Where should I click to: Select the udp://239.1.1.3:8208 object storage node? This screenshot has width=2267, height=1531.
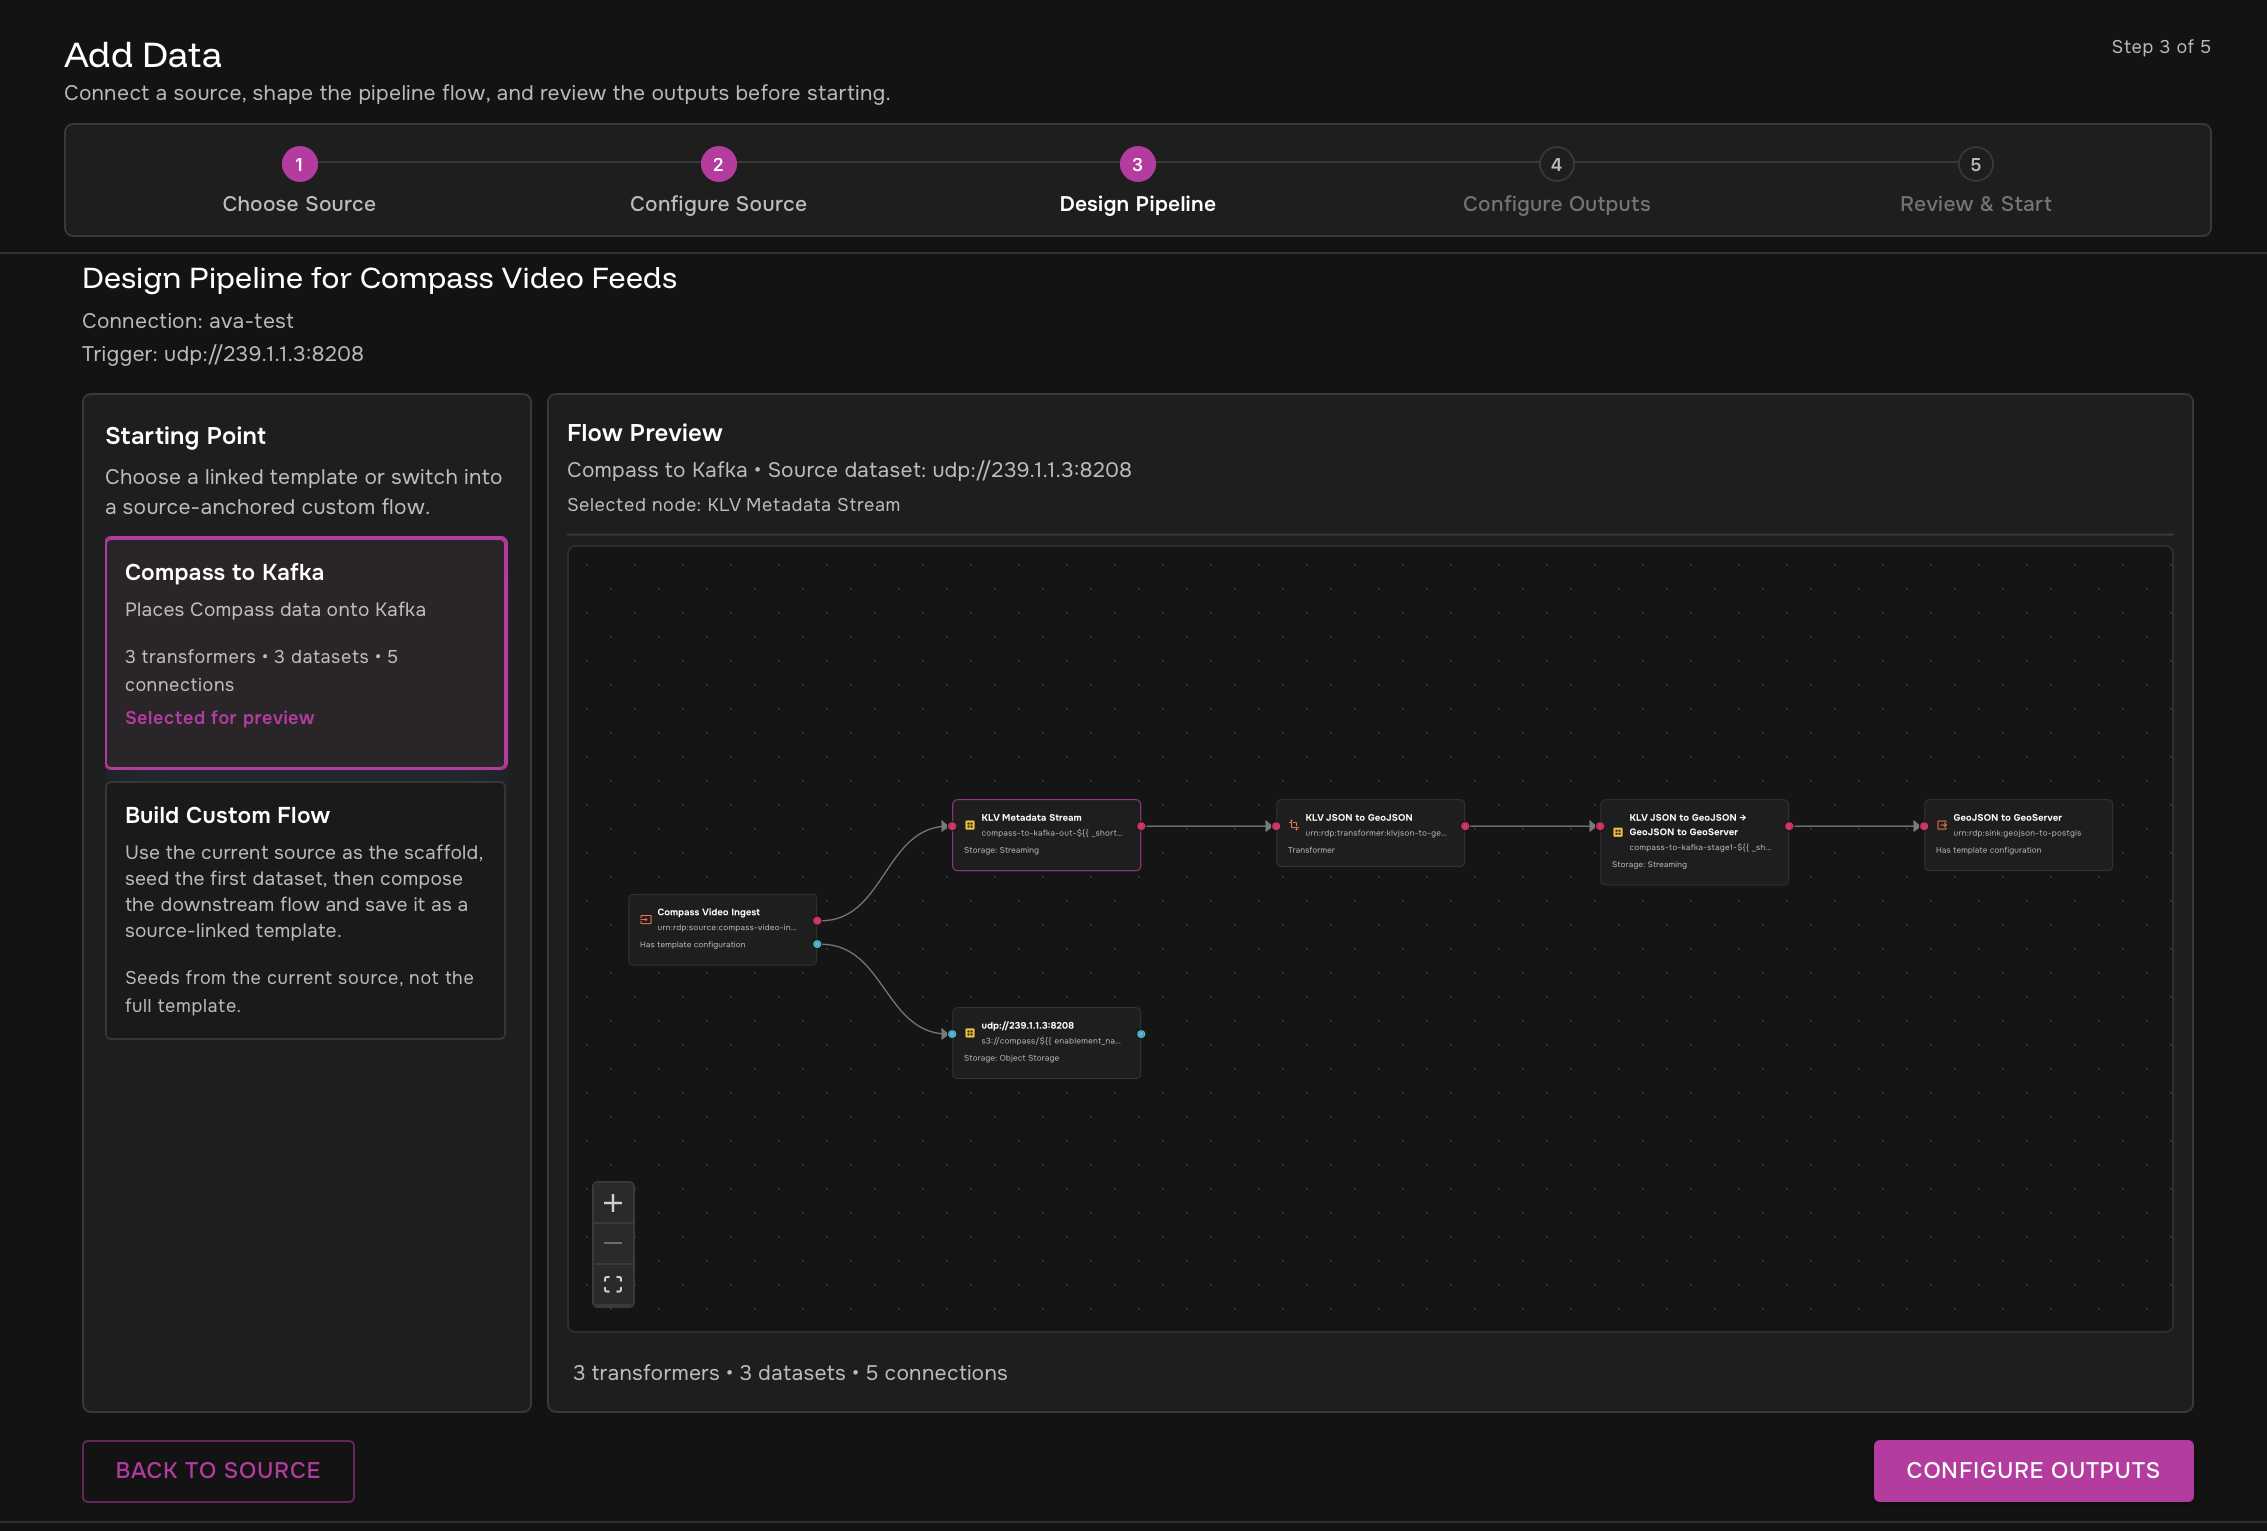coord(1046,1043)
